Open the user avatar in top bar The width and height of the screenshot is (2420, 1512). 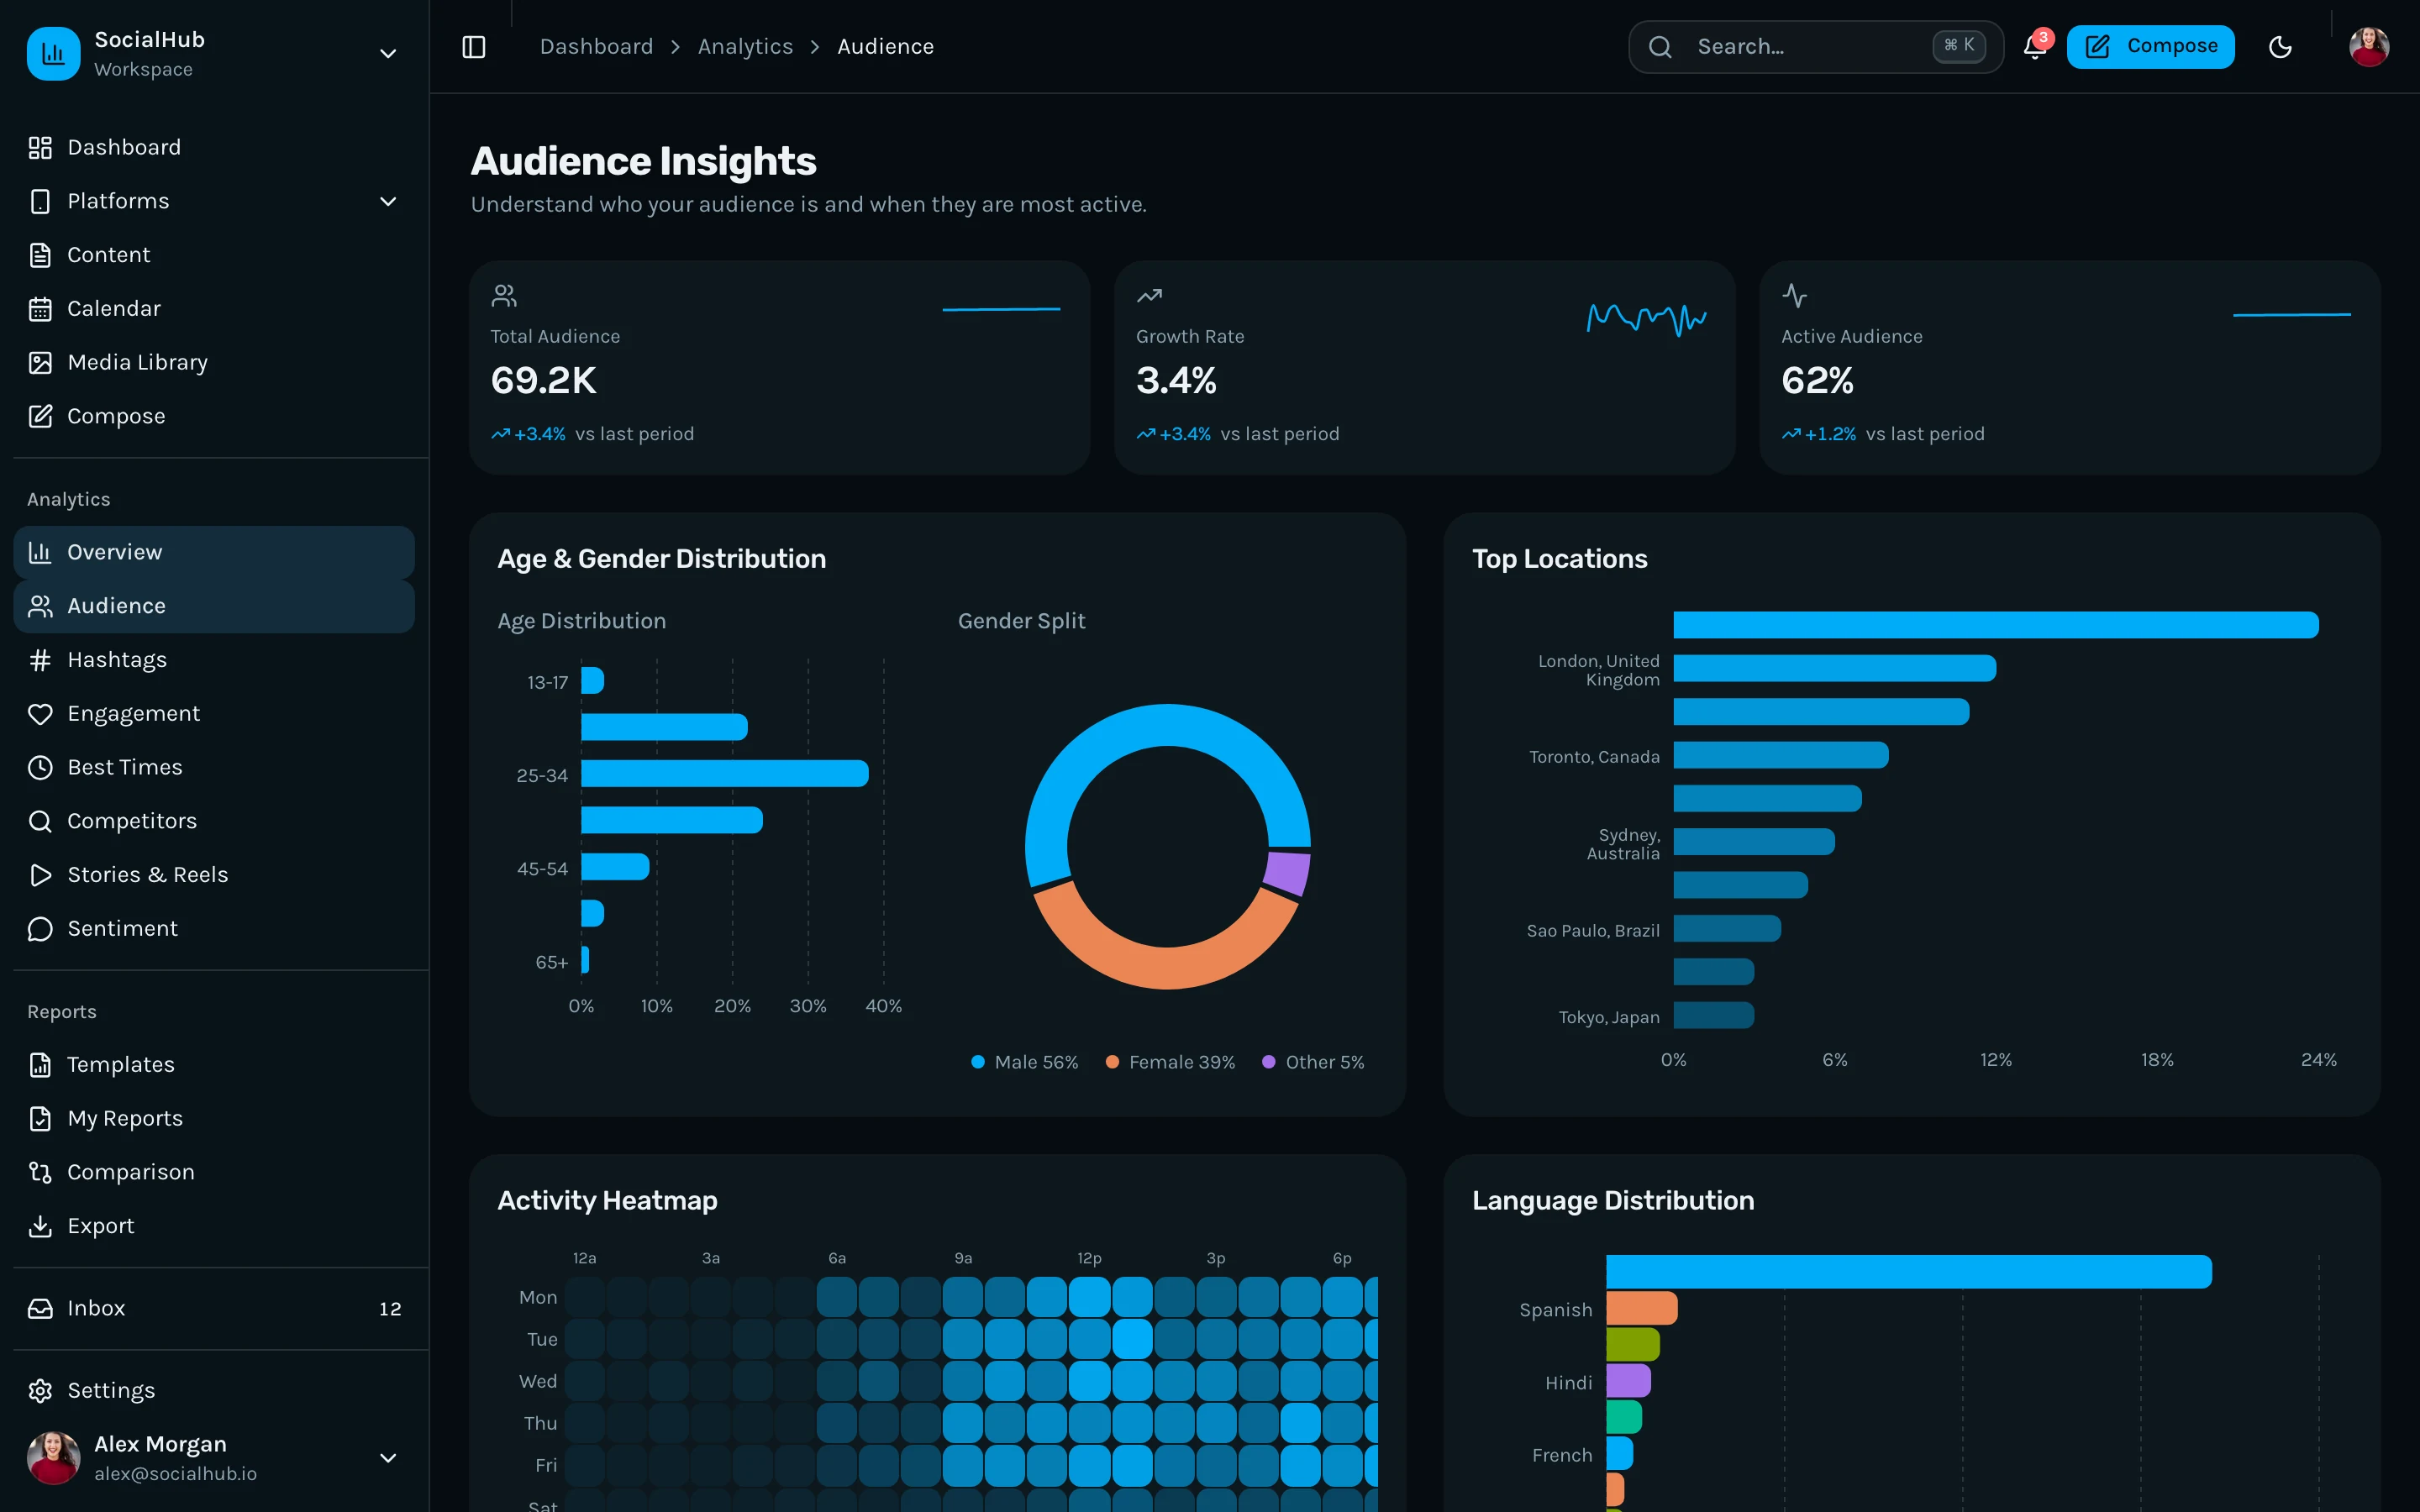[x=2369, y=47]
